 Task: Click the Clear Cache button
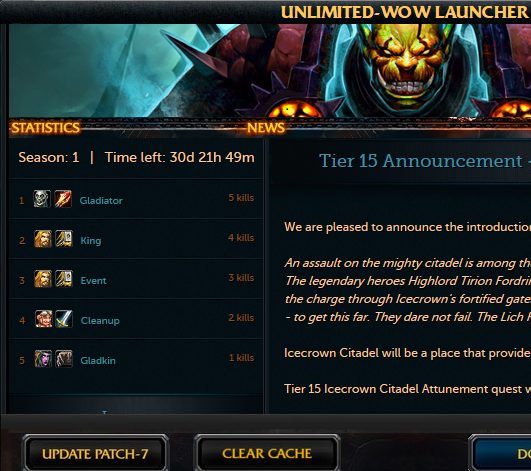click(267, 453)
